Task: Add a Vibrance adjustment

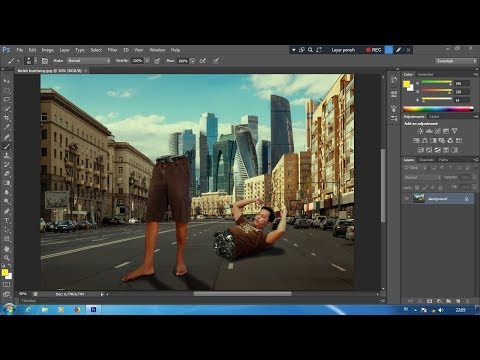Action: pos(454,131)
